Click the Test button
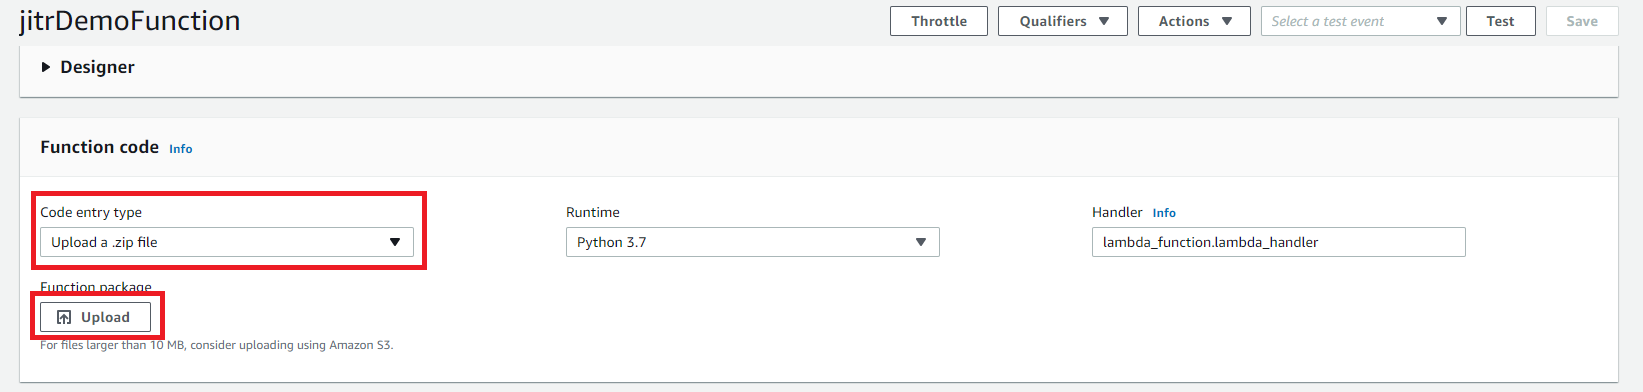 pyautogui.click(x=1501, y=21)
